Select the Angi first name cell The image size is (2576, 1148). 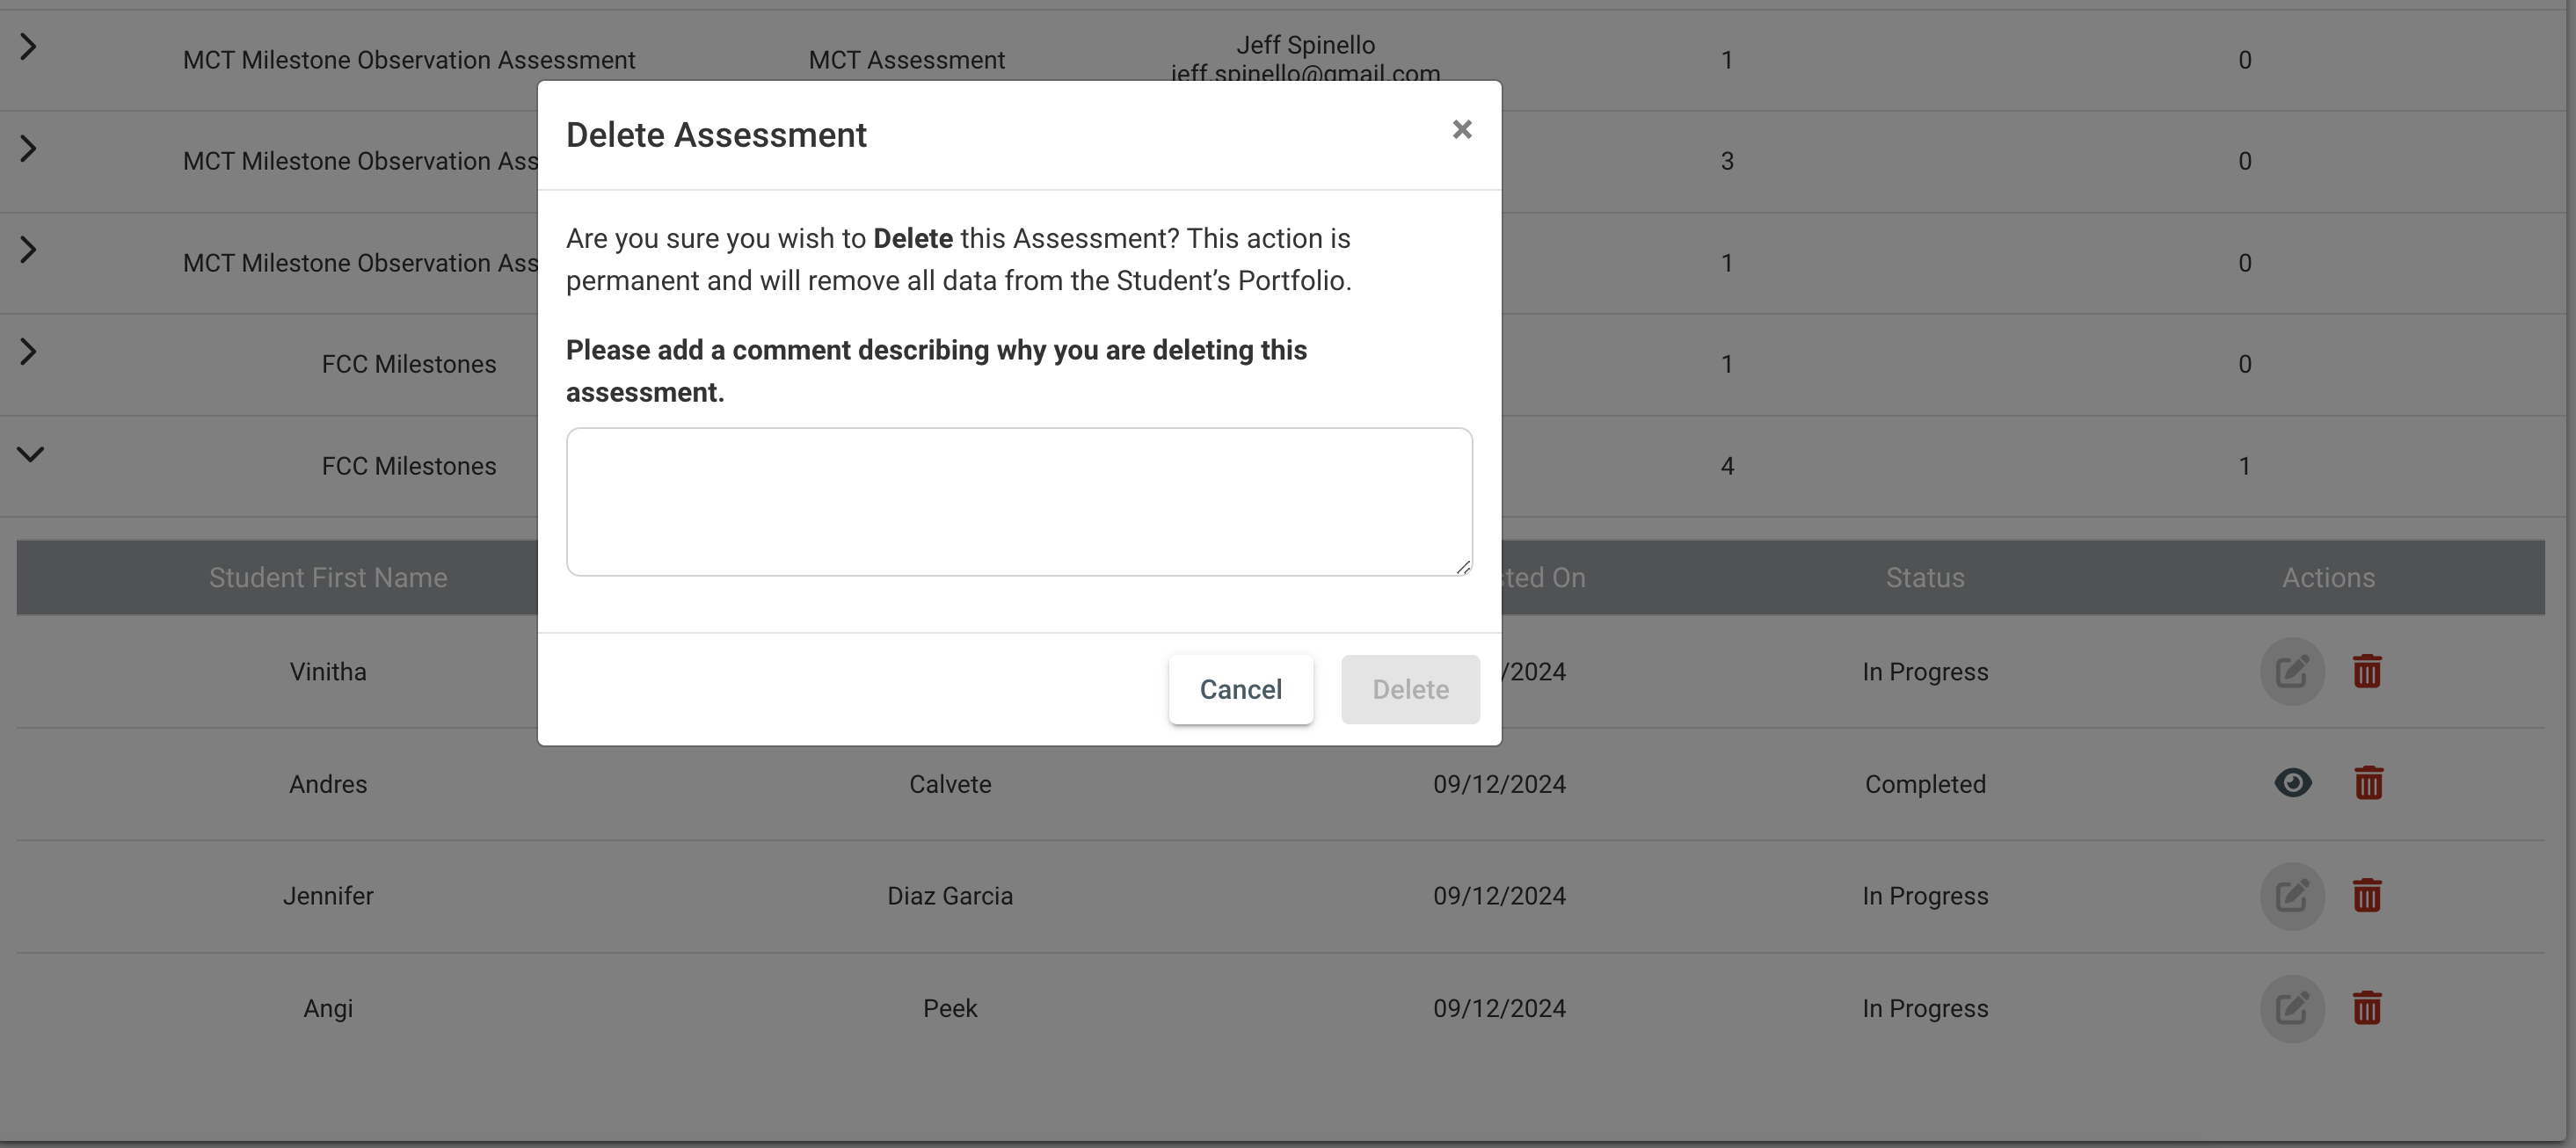tap(328, 1008)
